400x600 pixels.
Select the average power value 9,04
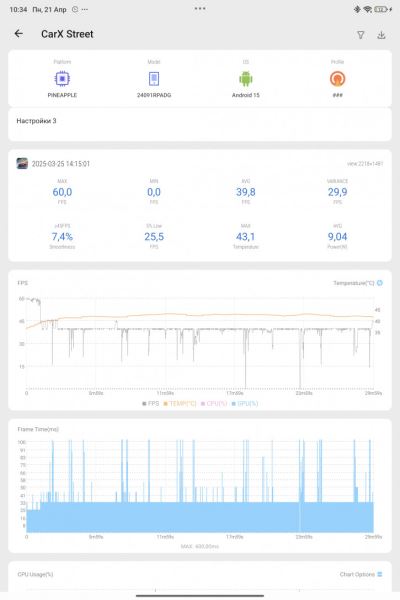[x=337, y=237]
